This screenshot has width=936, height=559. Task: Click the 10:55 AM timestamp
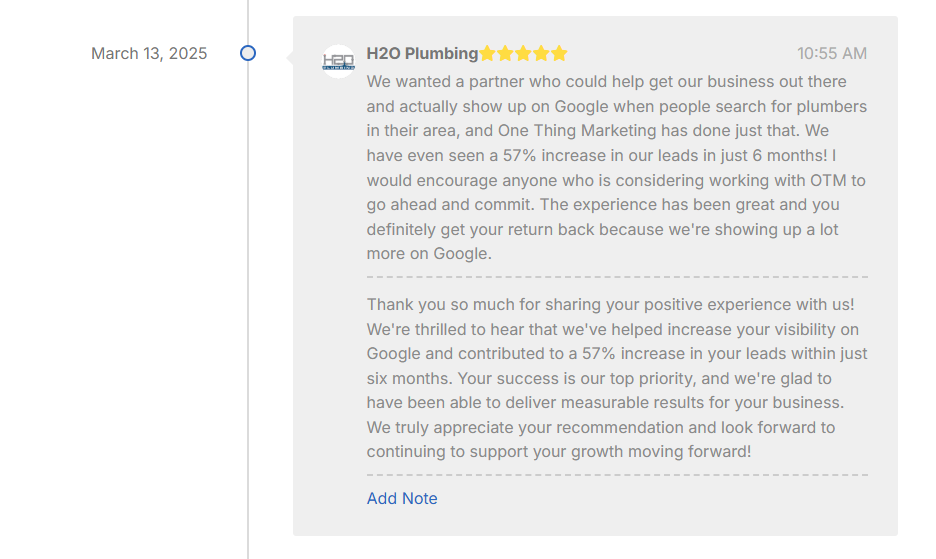click(832, 53)
